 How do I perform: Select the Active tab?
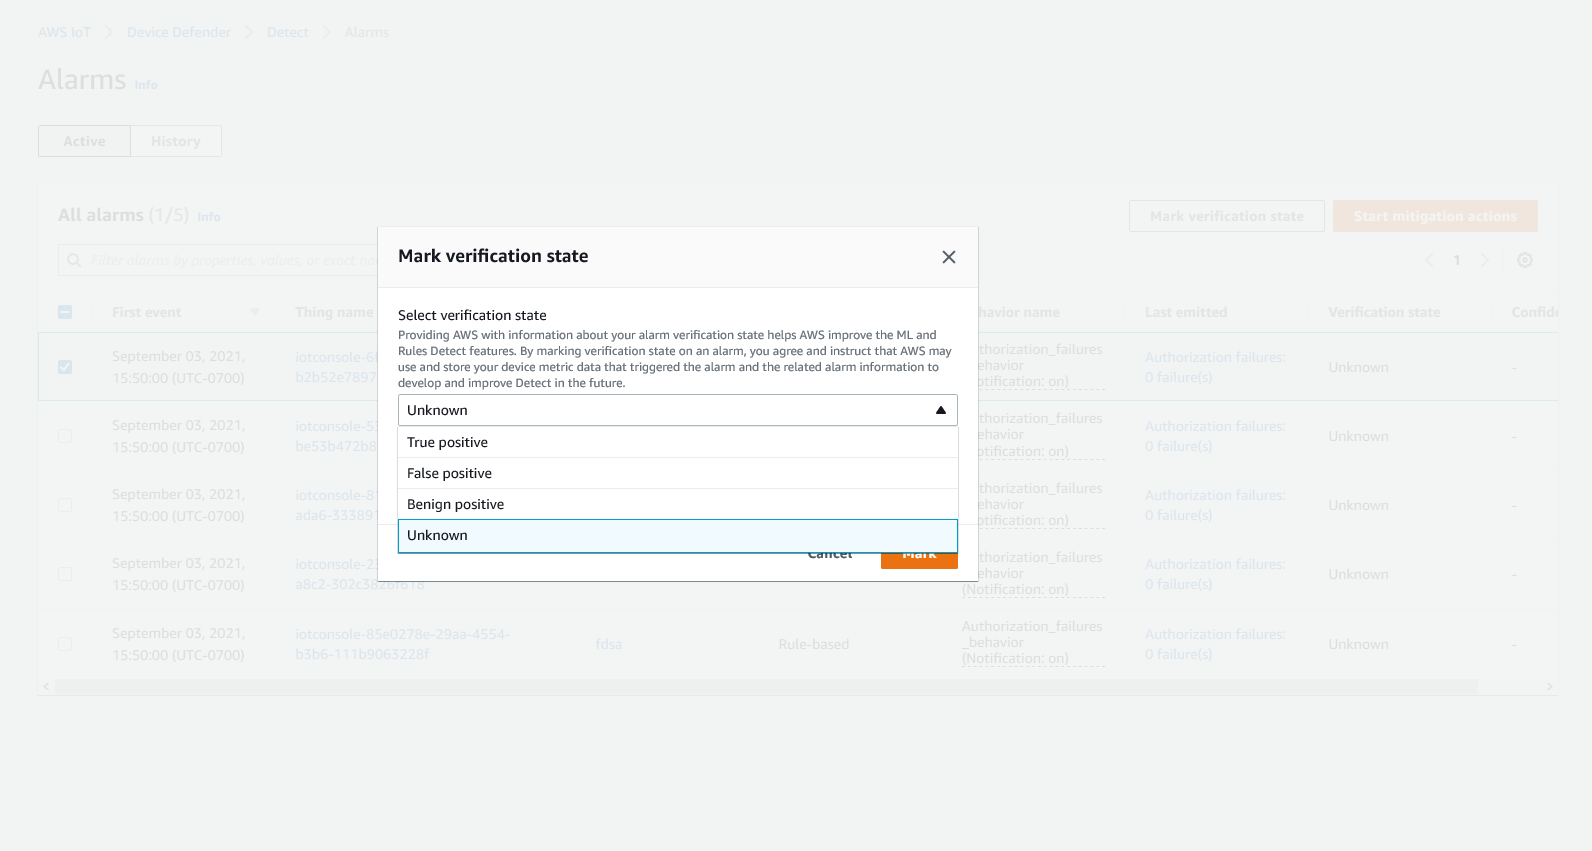pyautogui.click(x=84, y=140)
